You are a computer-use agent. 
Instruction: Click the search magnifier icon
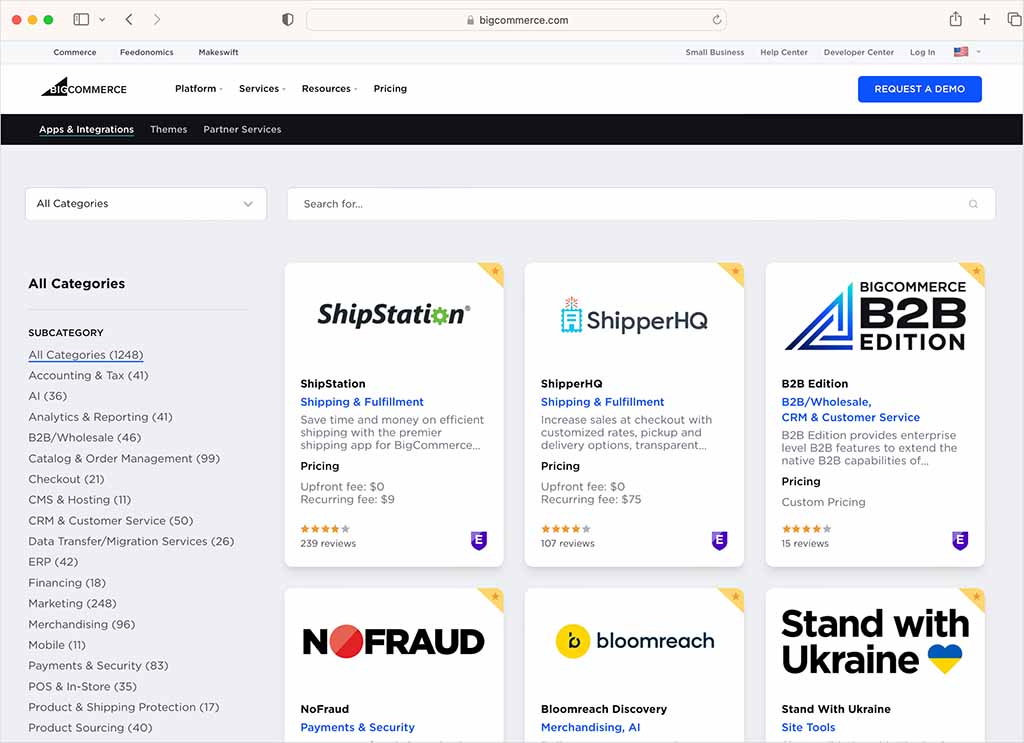tap(973, 204)
